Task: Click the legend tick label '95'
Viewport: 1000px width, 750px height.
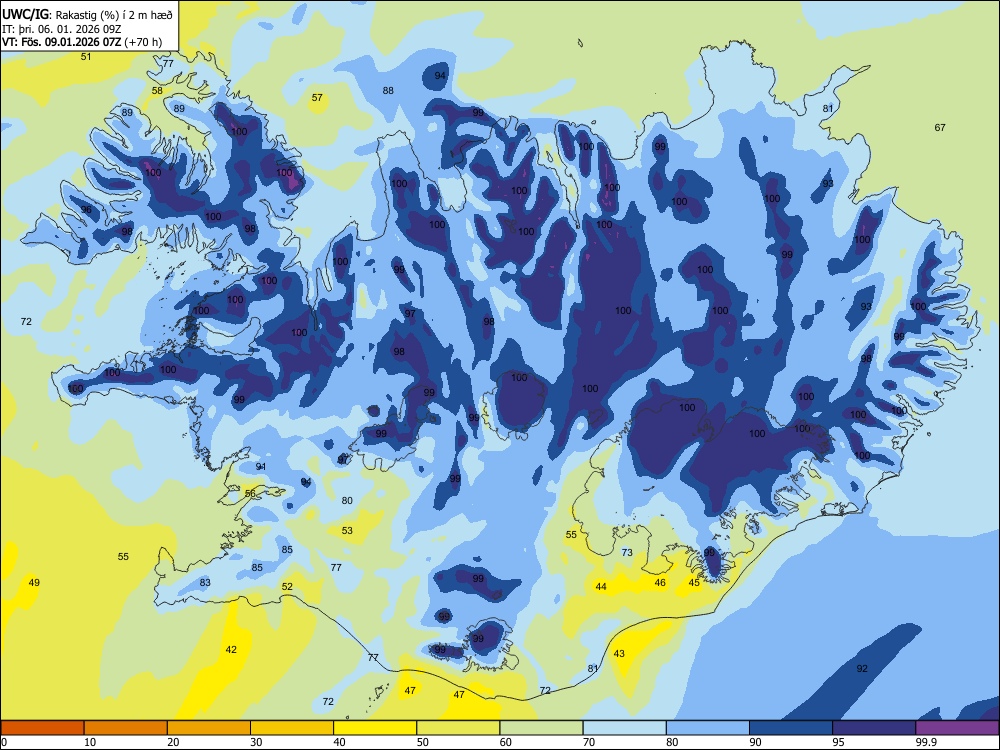Action: [839, 742]
